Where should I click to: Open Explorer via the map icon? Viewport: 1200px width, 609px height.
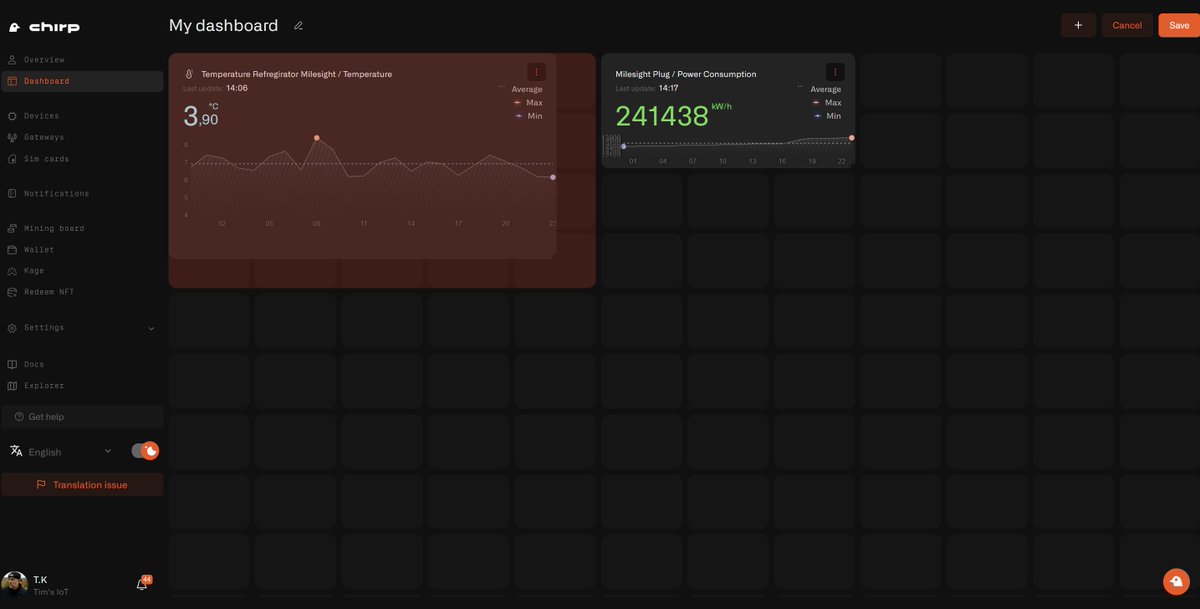click(x=12, y=386)
